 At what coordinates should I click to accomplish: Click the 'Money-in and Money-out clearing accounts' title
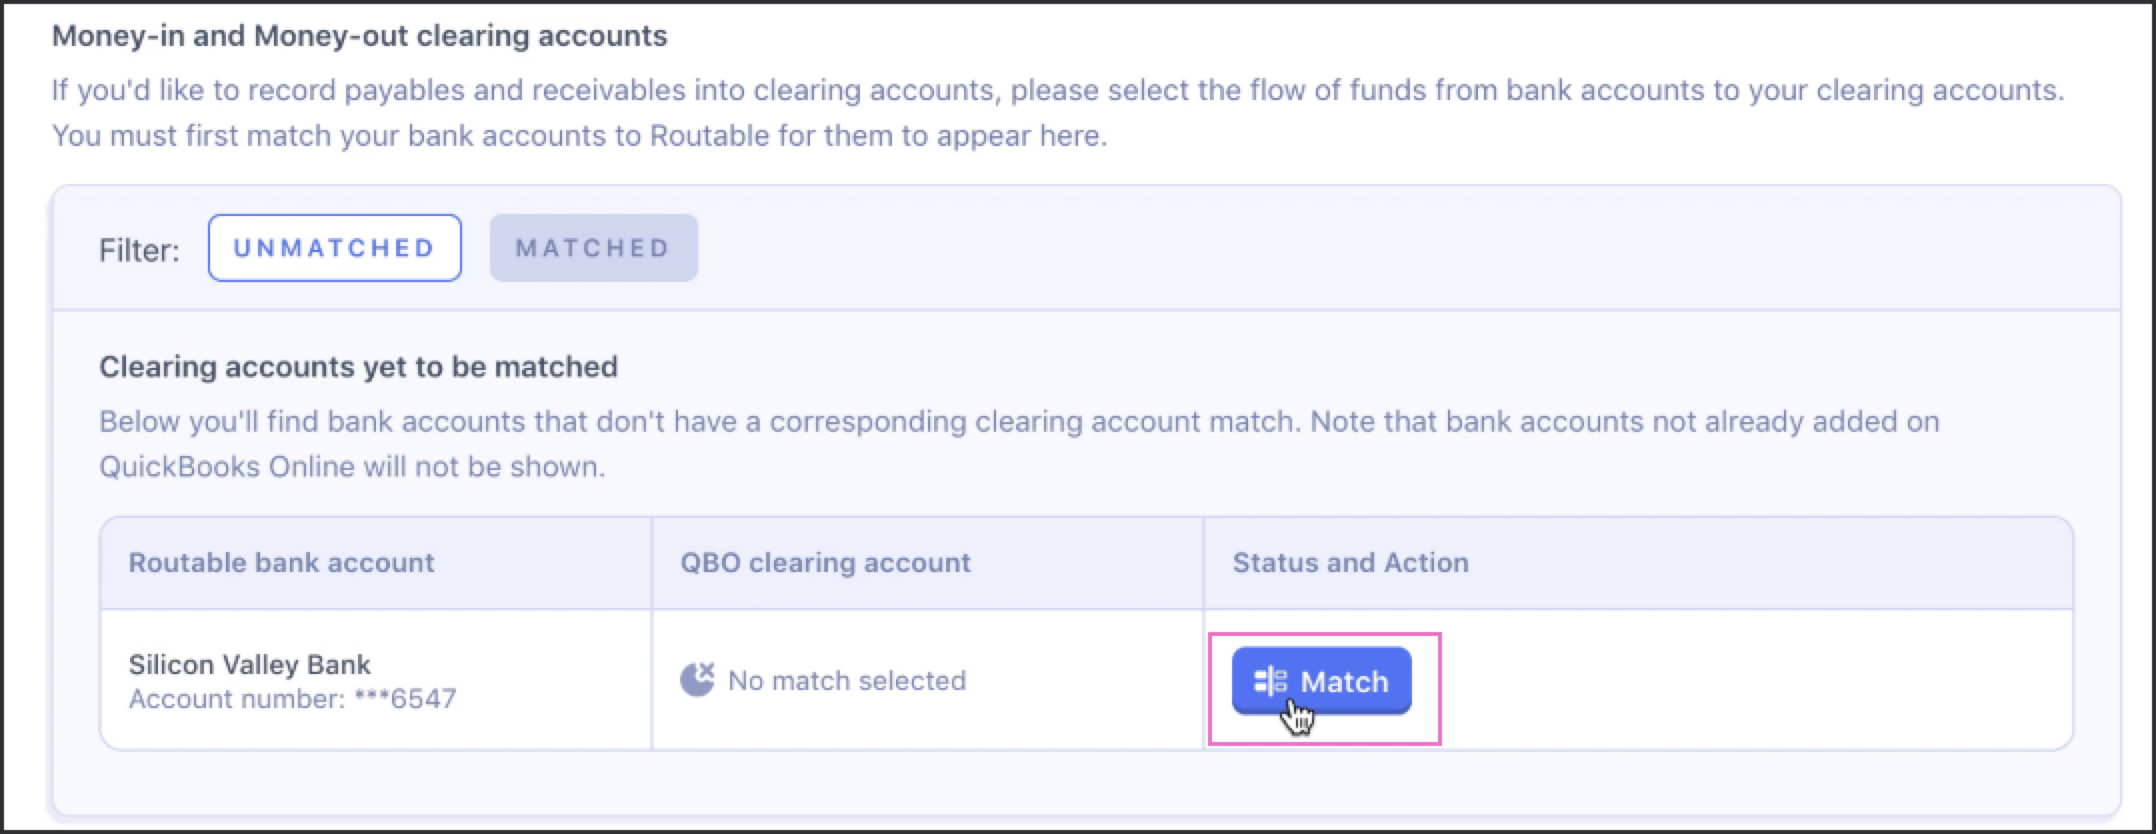click(x=360, y=36)
